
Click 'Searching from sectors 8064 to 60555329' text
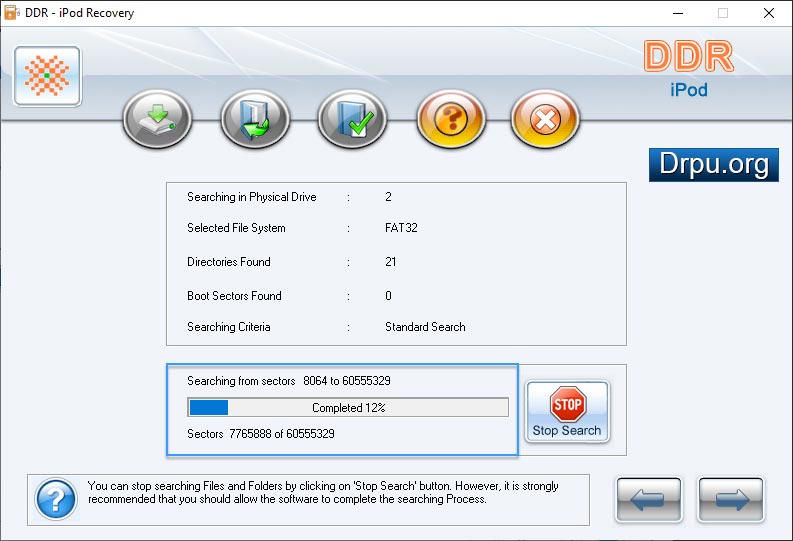point(289,381)
